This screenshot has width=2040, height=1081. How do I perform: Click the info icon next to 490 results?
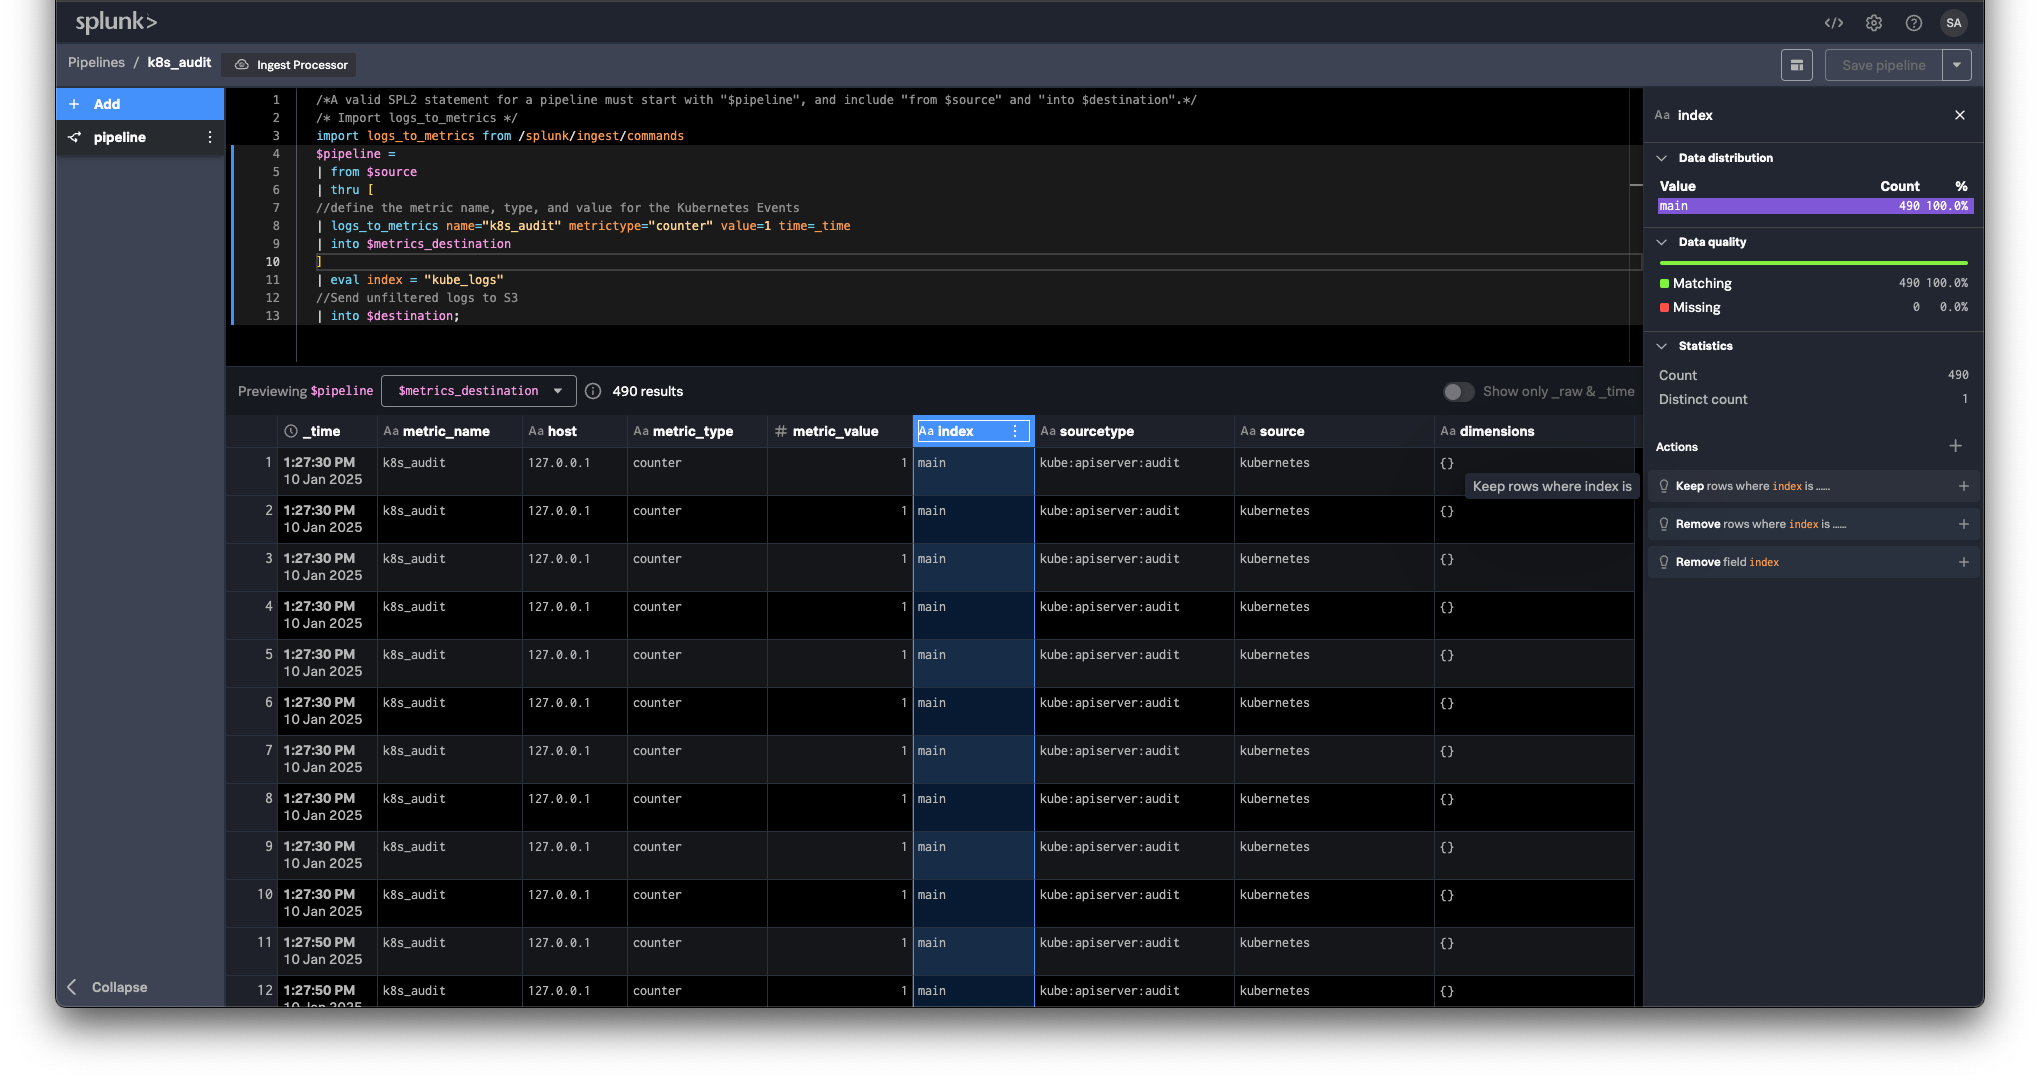pyautogui.click(x=594, y=391)
